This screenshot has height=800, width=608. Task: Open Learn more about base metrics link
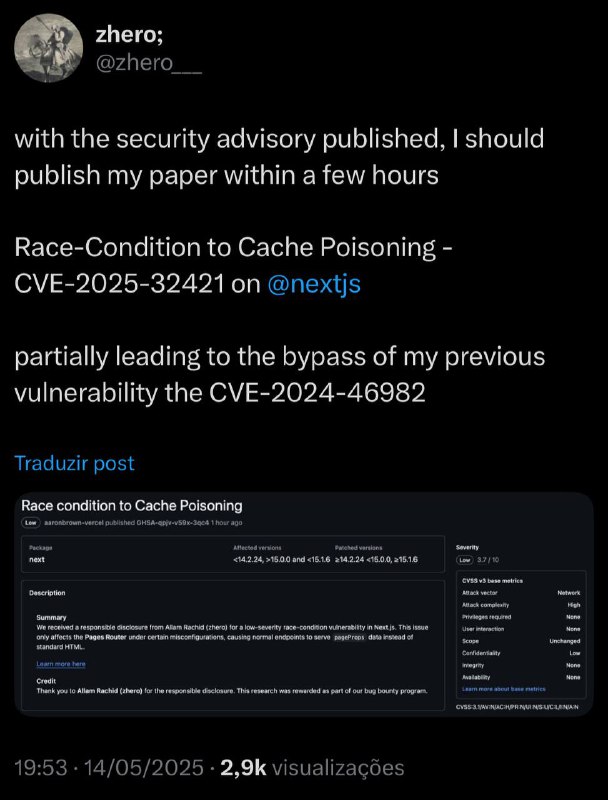click(503, 689)
